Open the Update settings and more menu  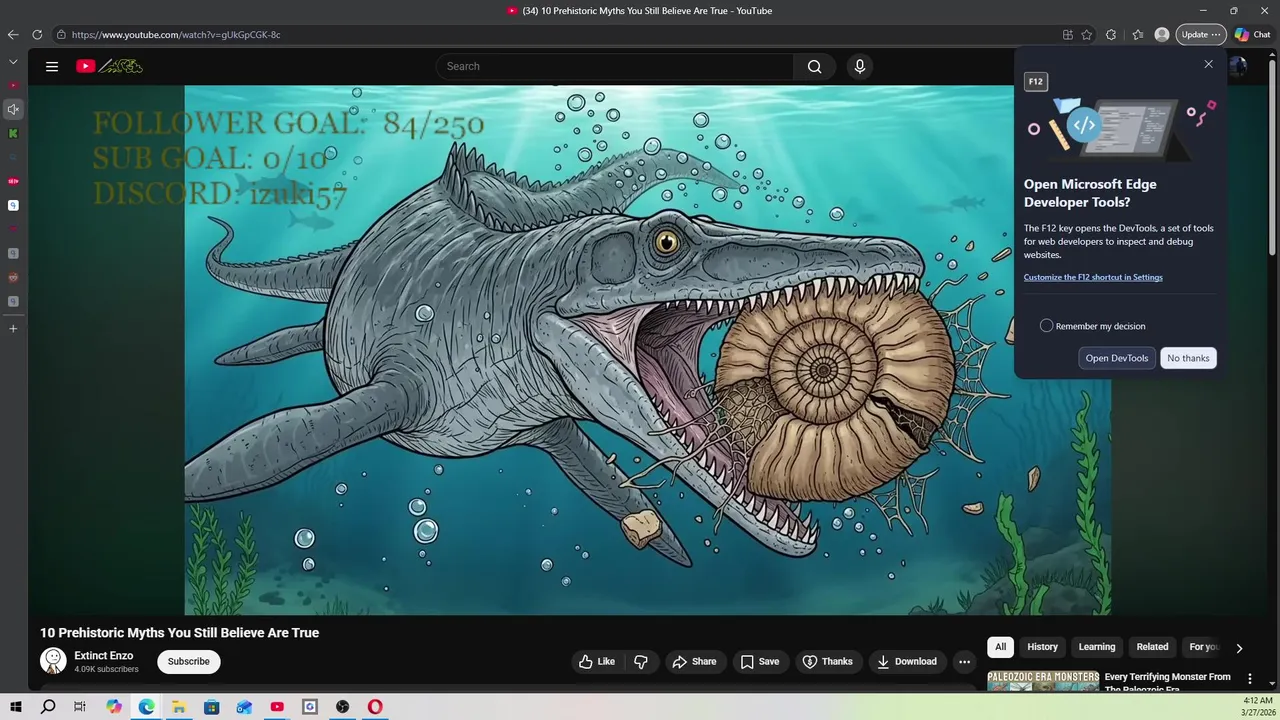coord(1200,35)
